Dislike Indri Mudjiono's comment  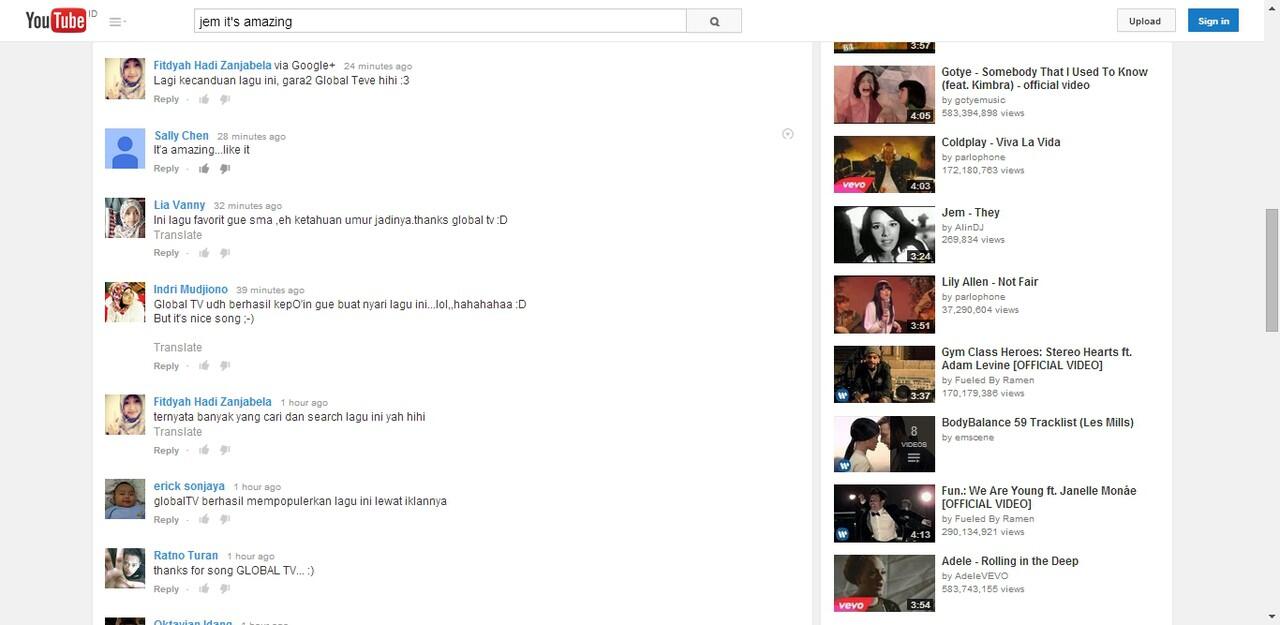point(225,366)
